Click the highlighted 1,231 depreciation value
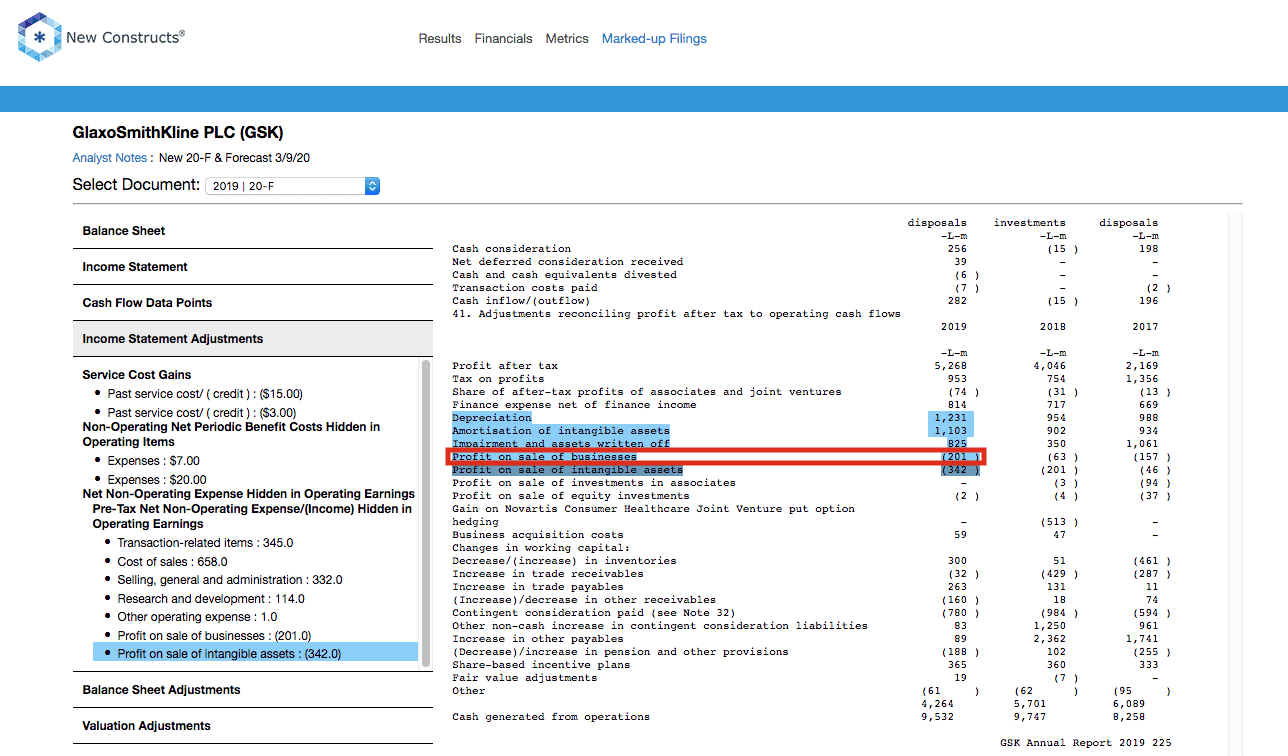This screenshot has width=1288, height=756. pyautogui.click(x=950, y=418)
